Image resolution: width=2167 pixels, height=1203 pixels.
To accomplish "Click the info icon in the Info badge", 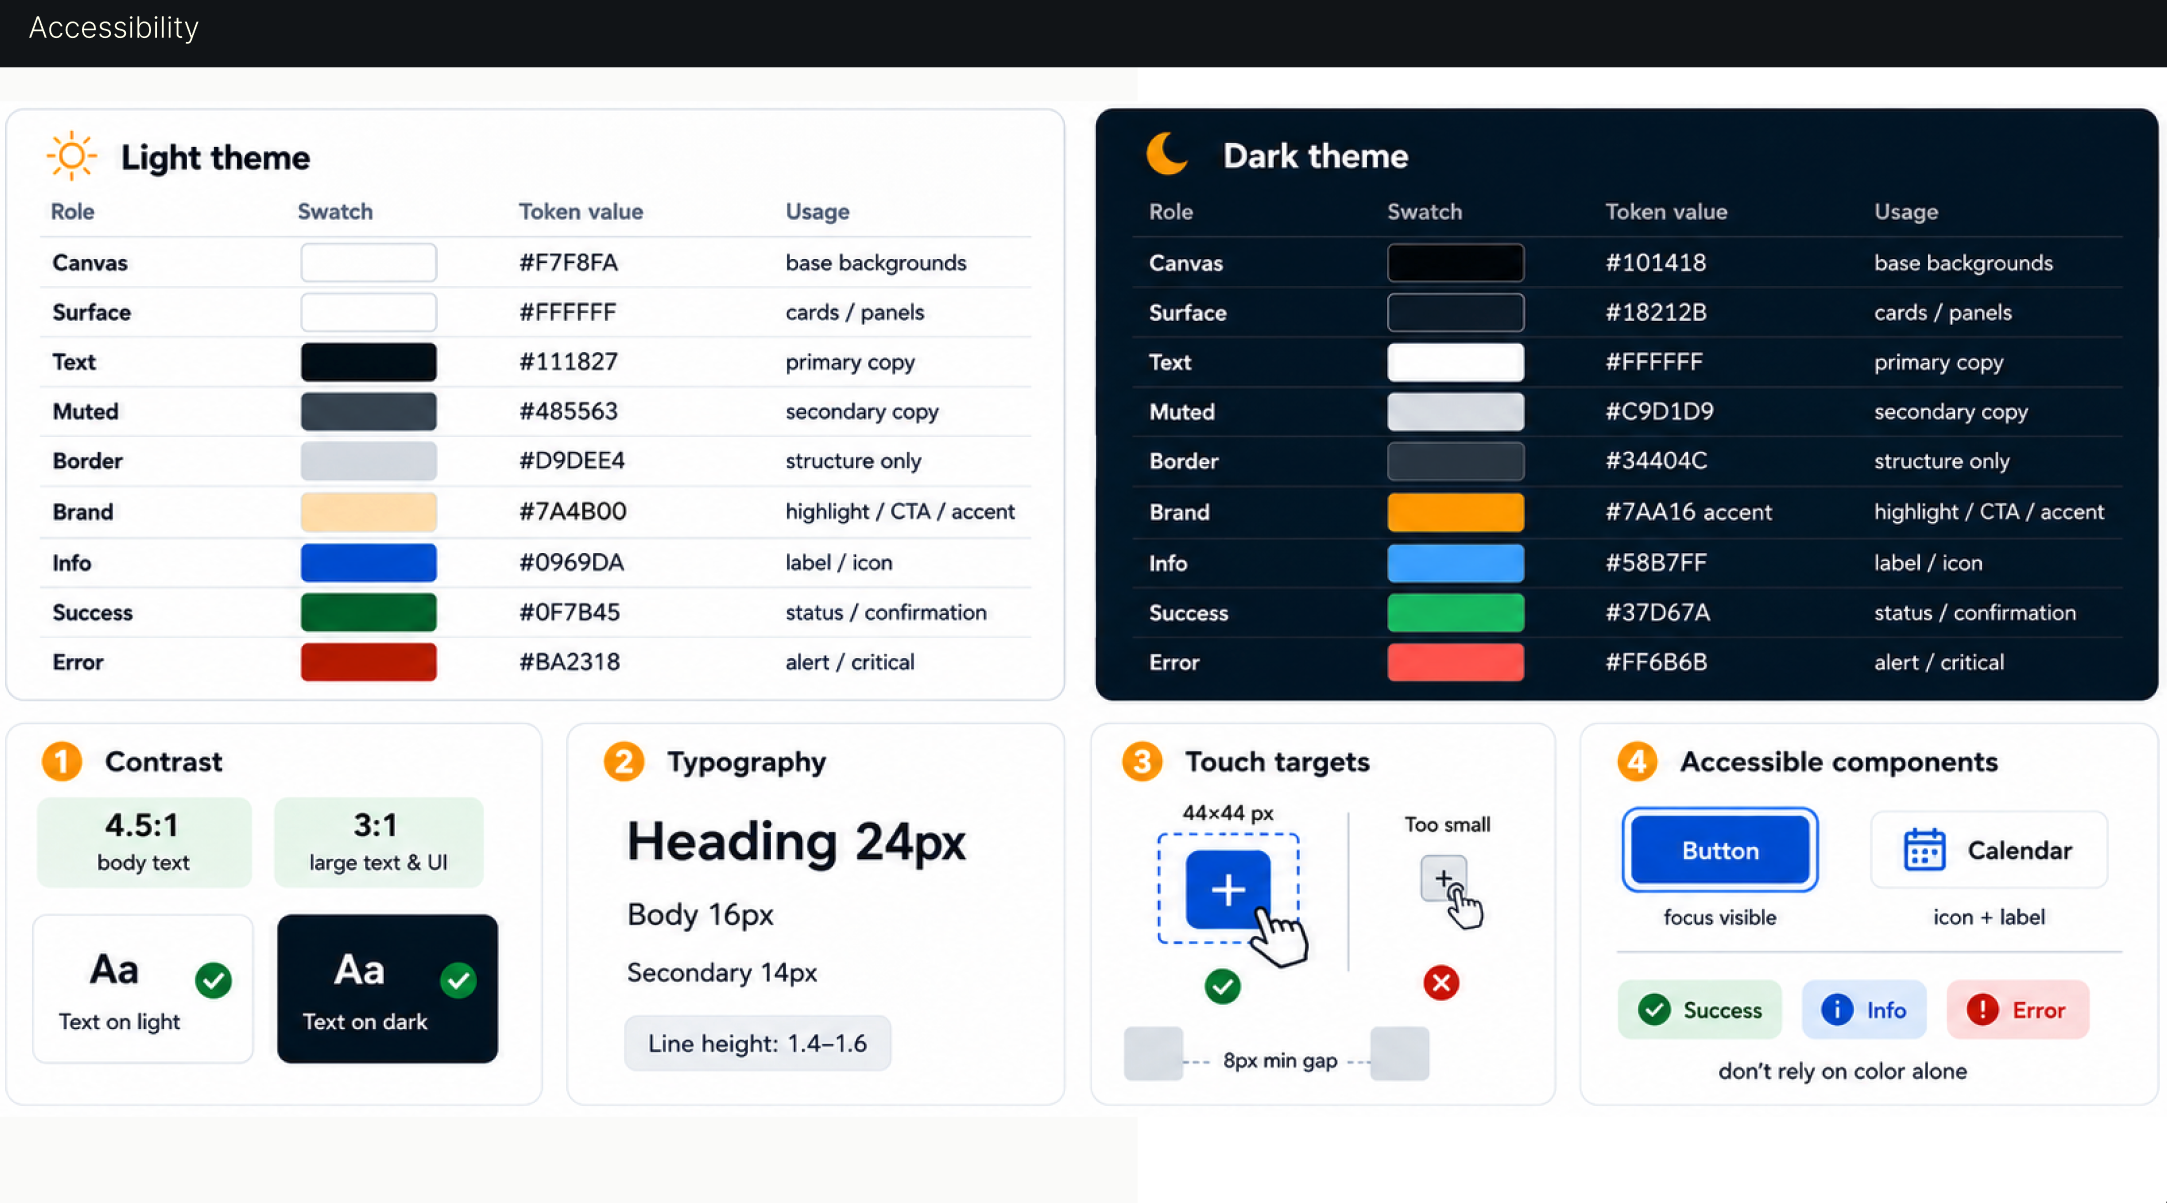I will (1837, 1010).
